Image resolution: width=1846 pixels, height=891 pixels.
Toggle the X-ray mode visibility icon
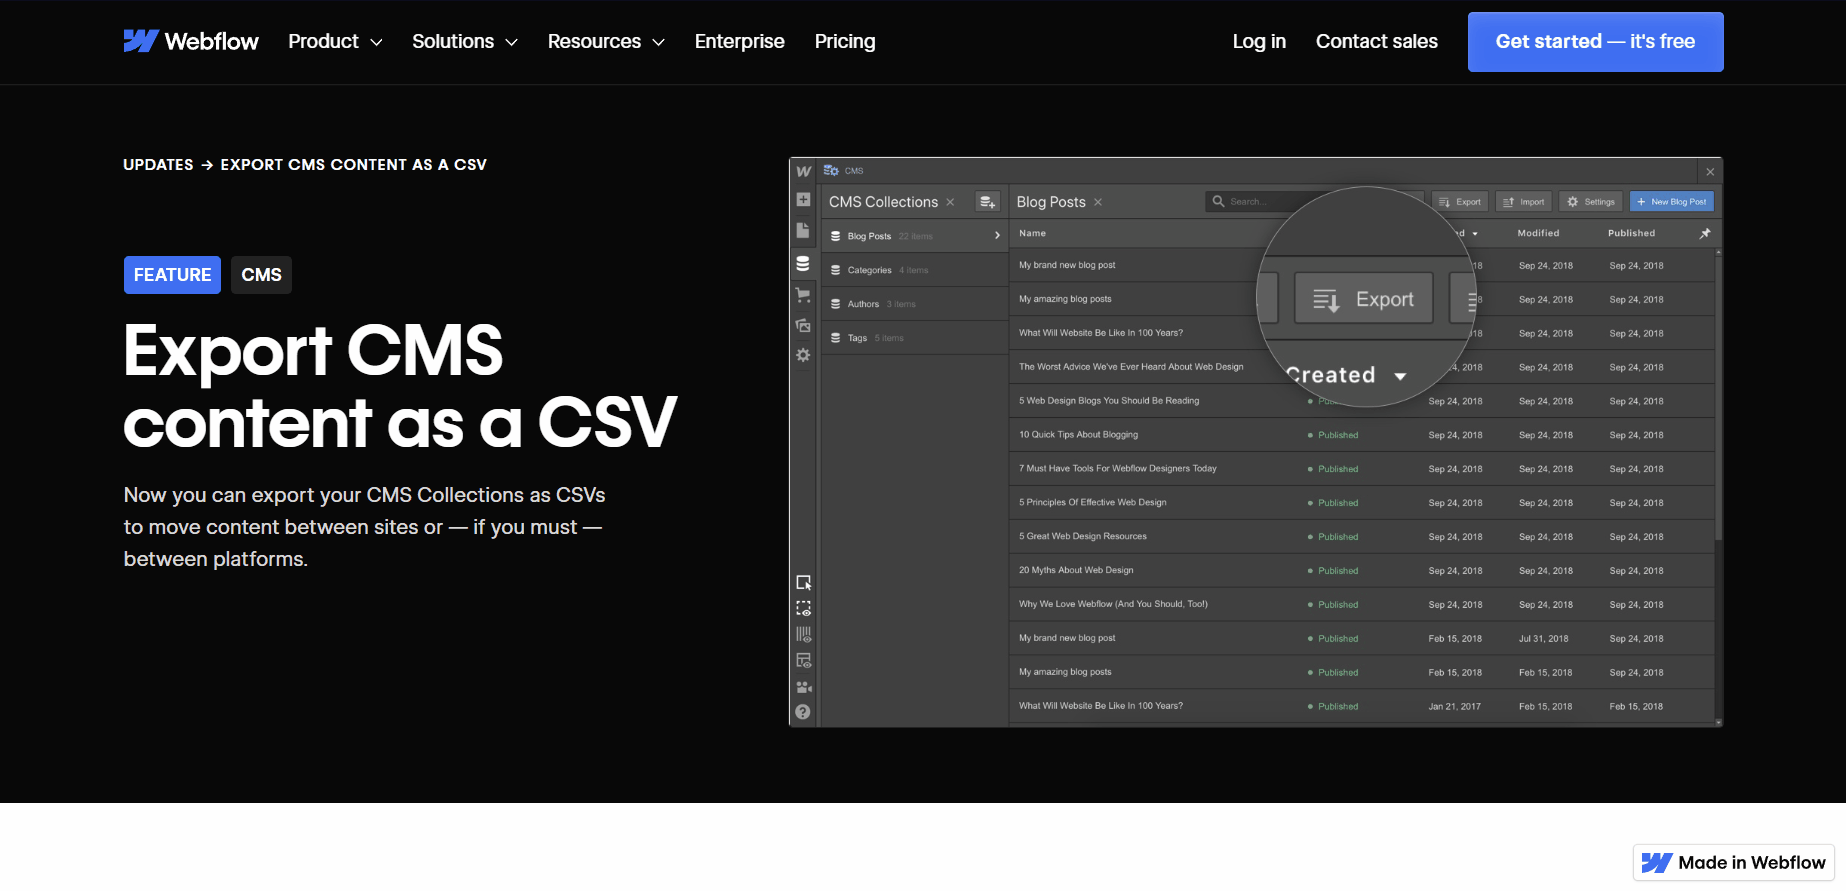[803, 660]
